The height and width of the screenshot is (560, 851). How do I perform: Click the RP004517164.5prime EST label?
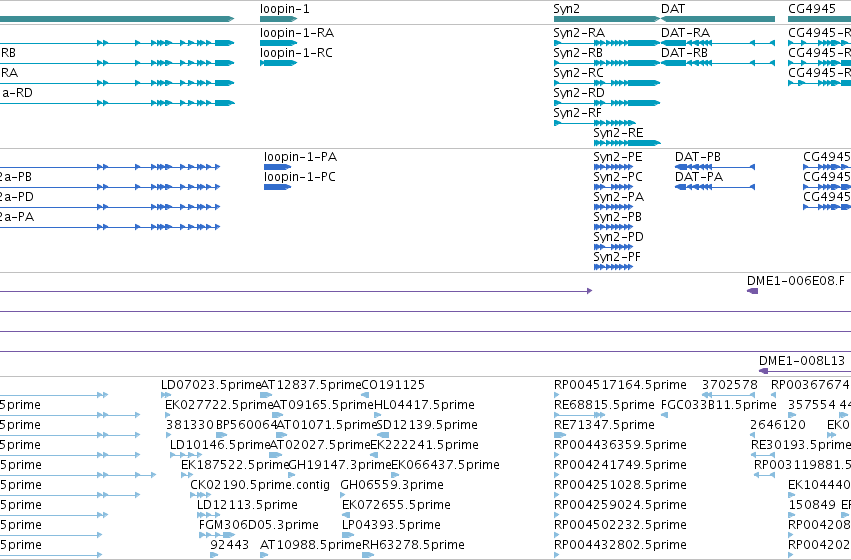(x=620, y=385)
